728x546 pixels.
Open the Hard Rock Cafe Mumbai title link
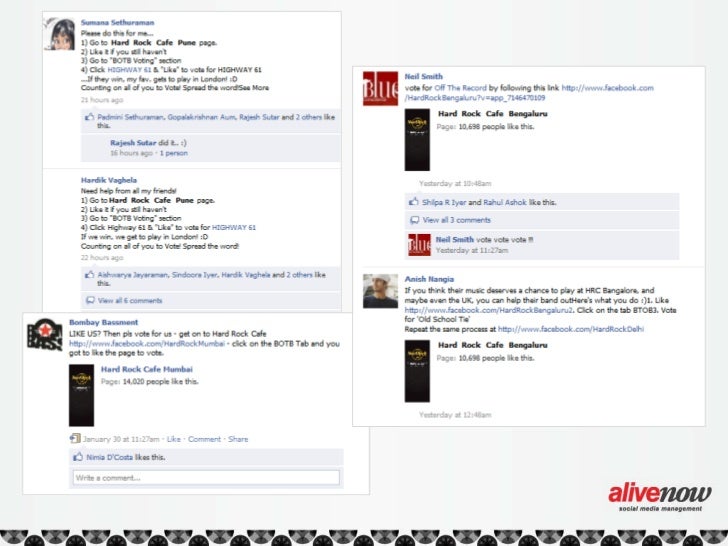tap(147, 370)
